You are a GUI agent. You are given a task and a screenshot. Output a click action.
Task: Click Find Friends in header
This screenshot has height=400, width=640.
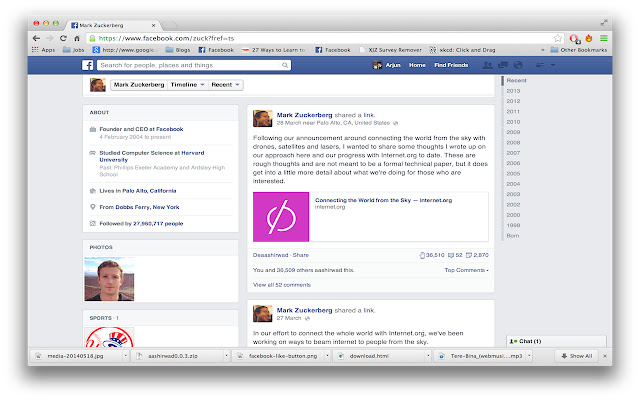pyautogui.click(x=451, y=65)
